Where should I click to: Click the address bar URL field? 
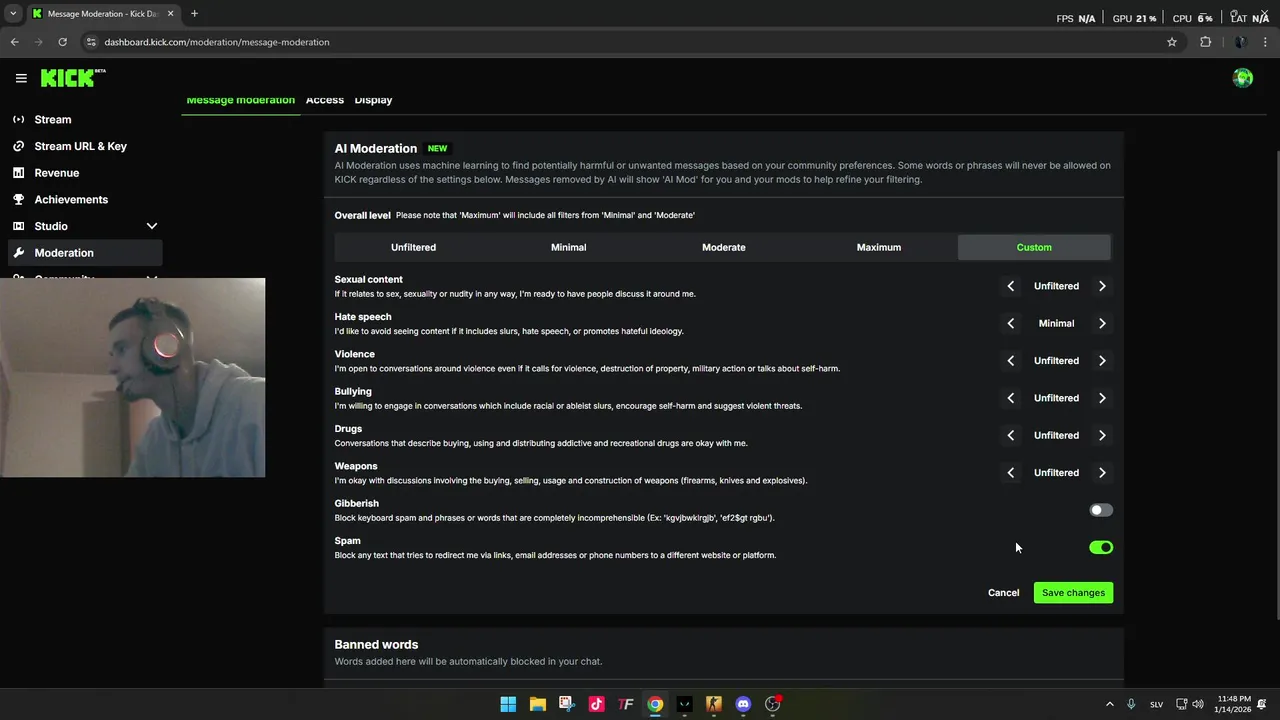click(x=630, y=42)
